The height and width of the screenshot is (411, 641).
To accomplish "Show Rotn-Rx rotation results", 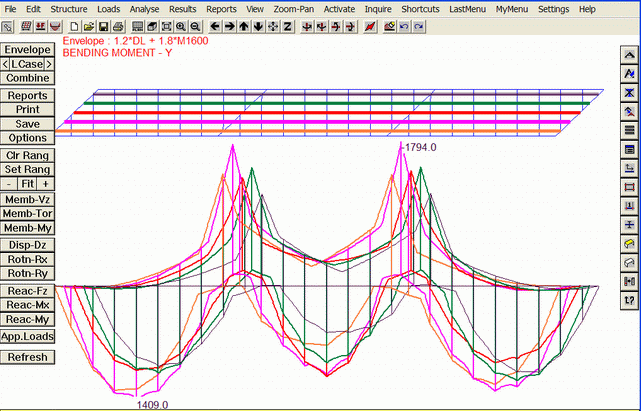I will coord(27,259).
